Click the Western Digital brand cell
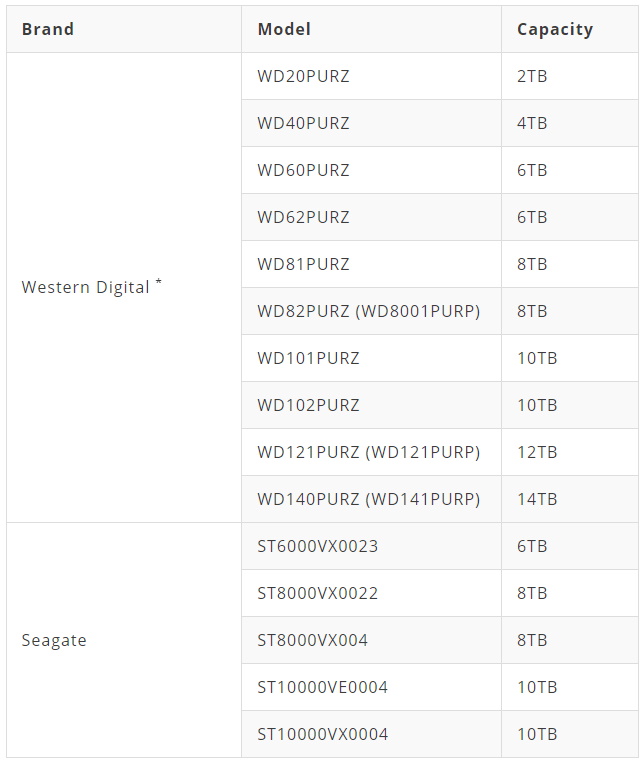This screenshot has width=644, height=764. (x=124, y=287)
